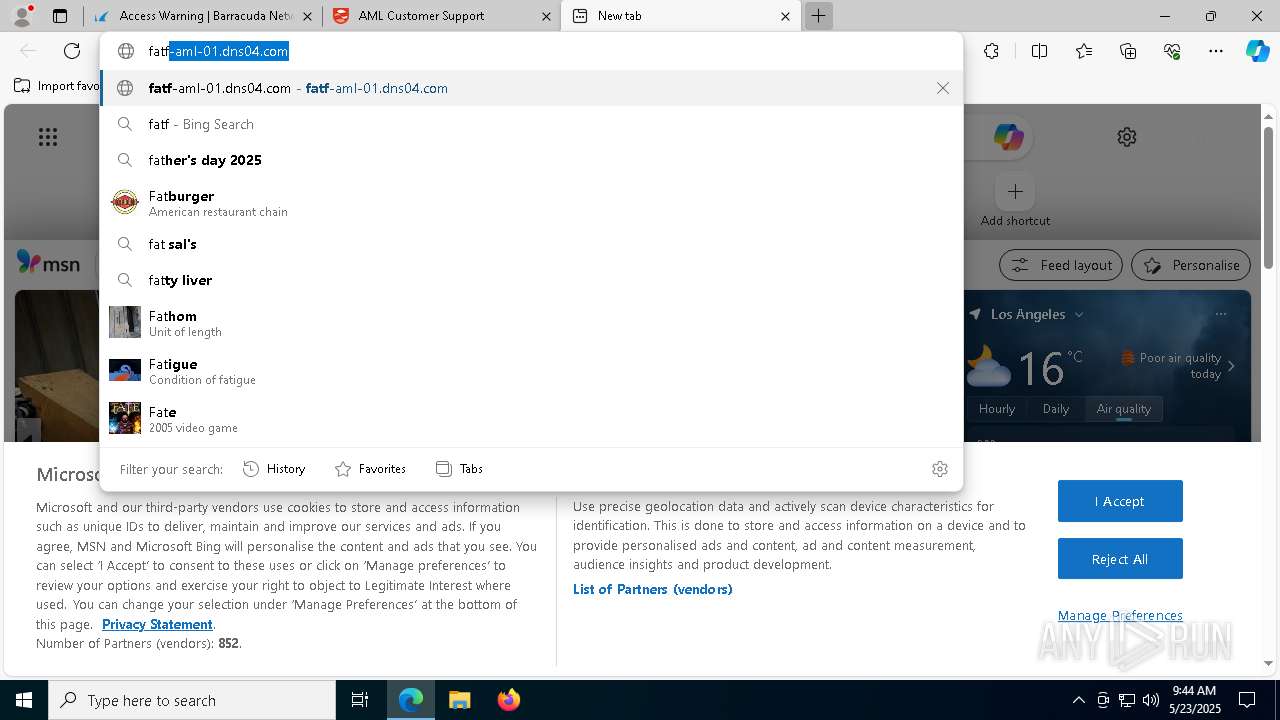This screenshot has height=720, width=1280.
Task: Choose "fatty liver" suggestion
Action: coord(531,280)
